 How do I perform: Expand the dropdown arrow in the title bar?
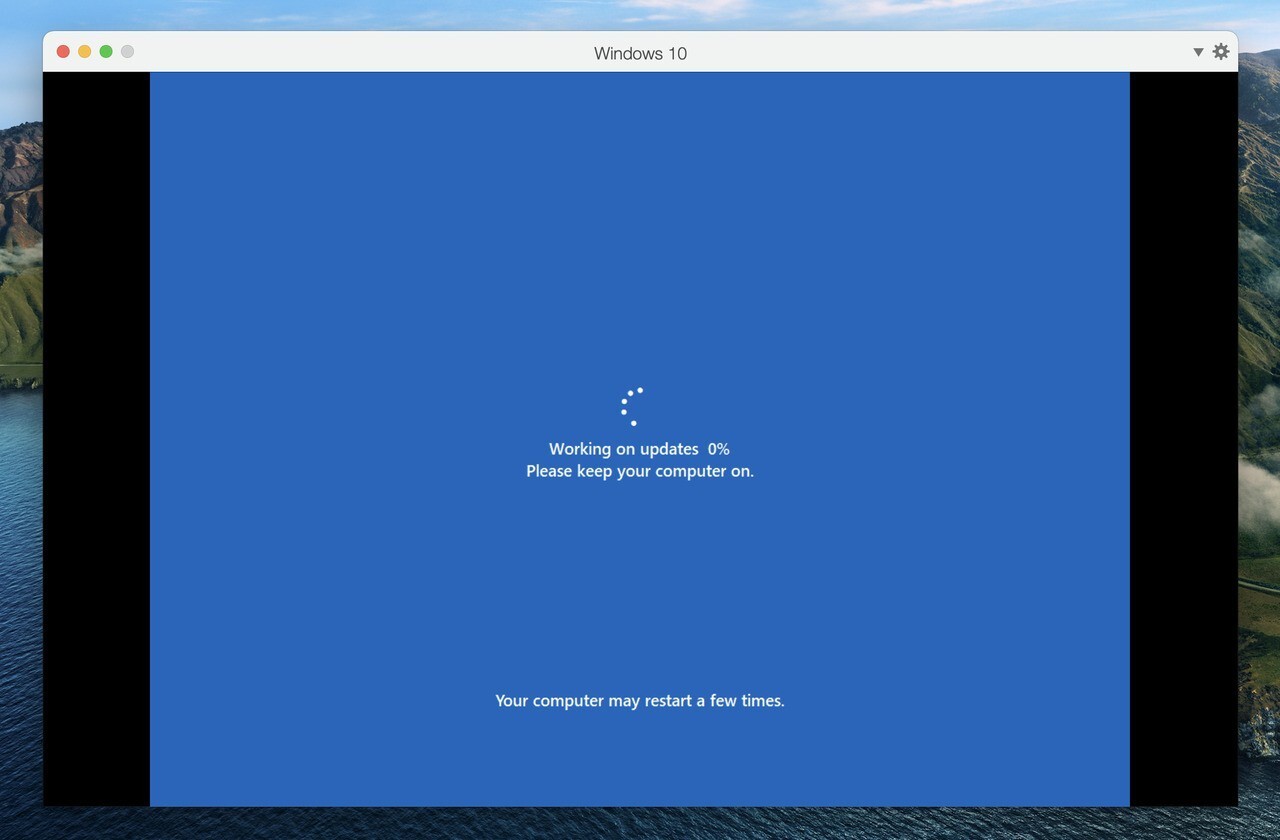coord(1198,52)
